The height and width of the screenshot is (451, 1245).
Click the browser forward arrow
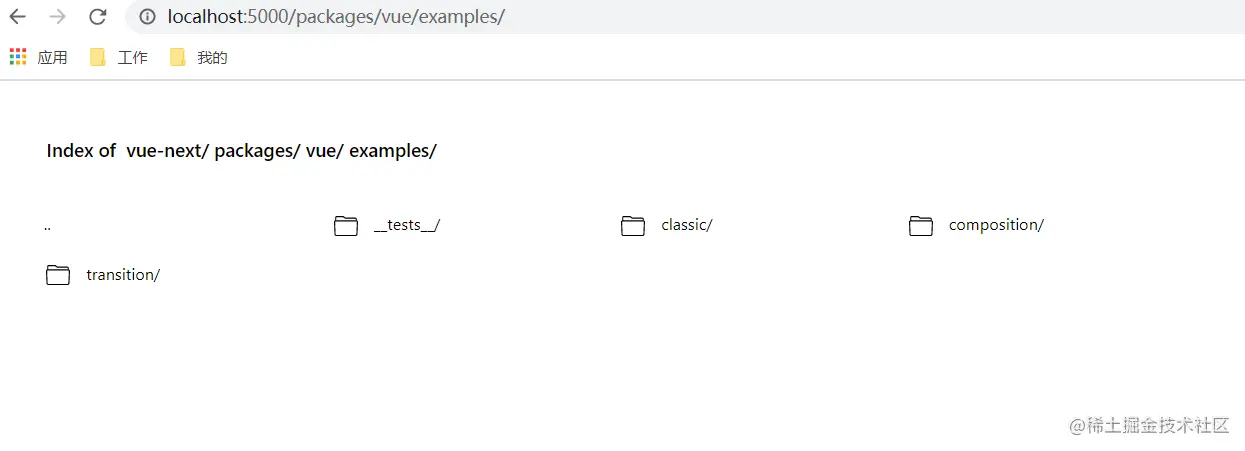click(x=58, y=17)
